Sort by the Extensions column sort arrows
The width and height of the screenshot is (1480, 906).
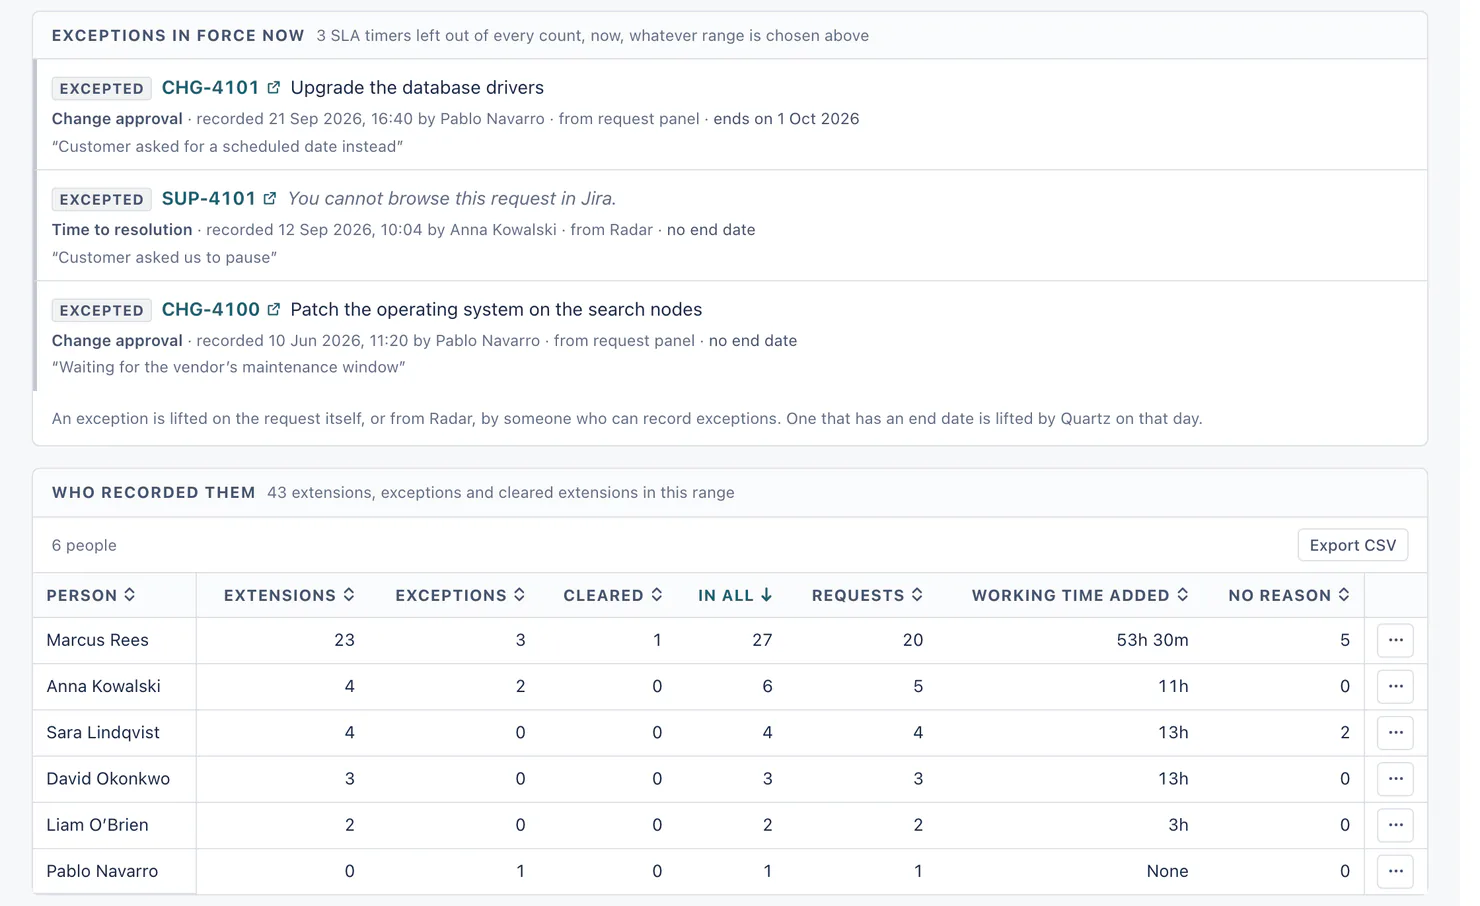tap(349, 595)
